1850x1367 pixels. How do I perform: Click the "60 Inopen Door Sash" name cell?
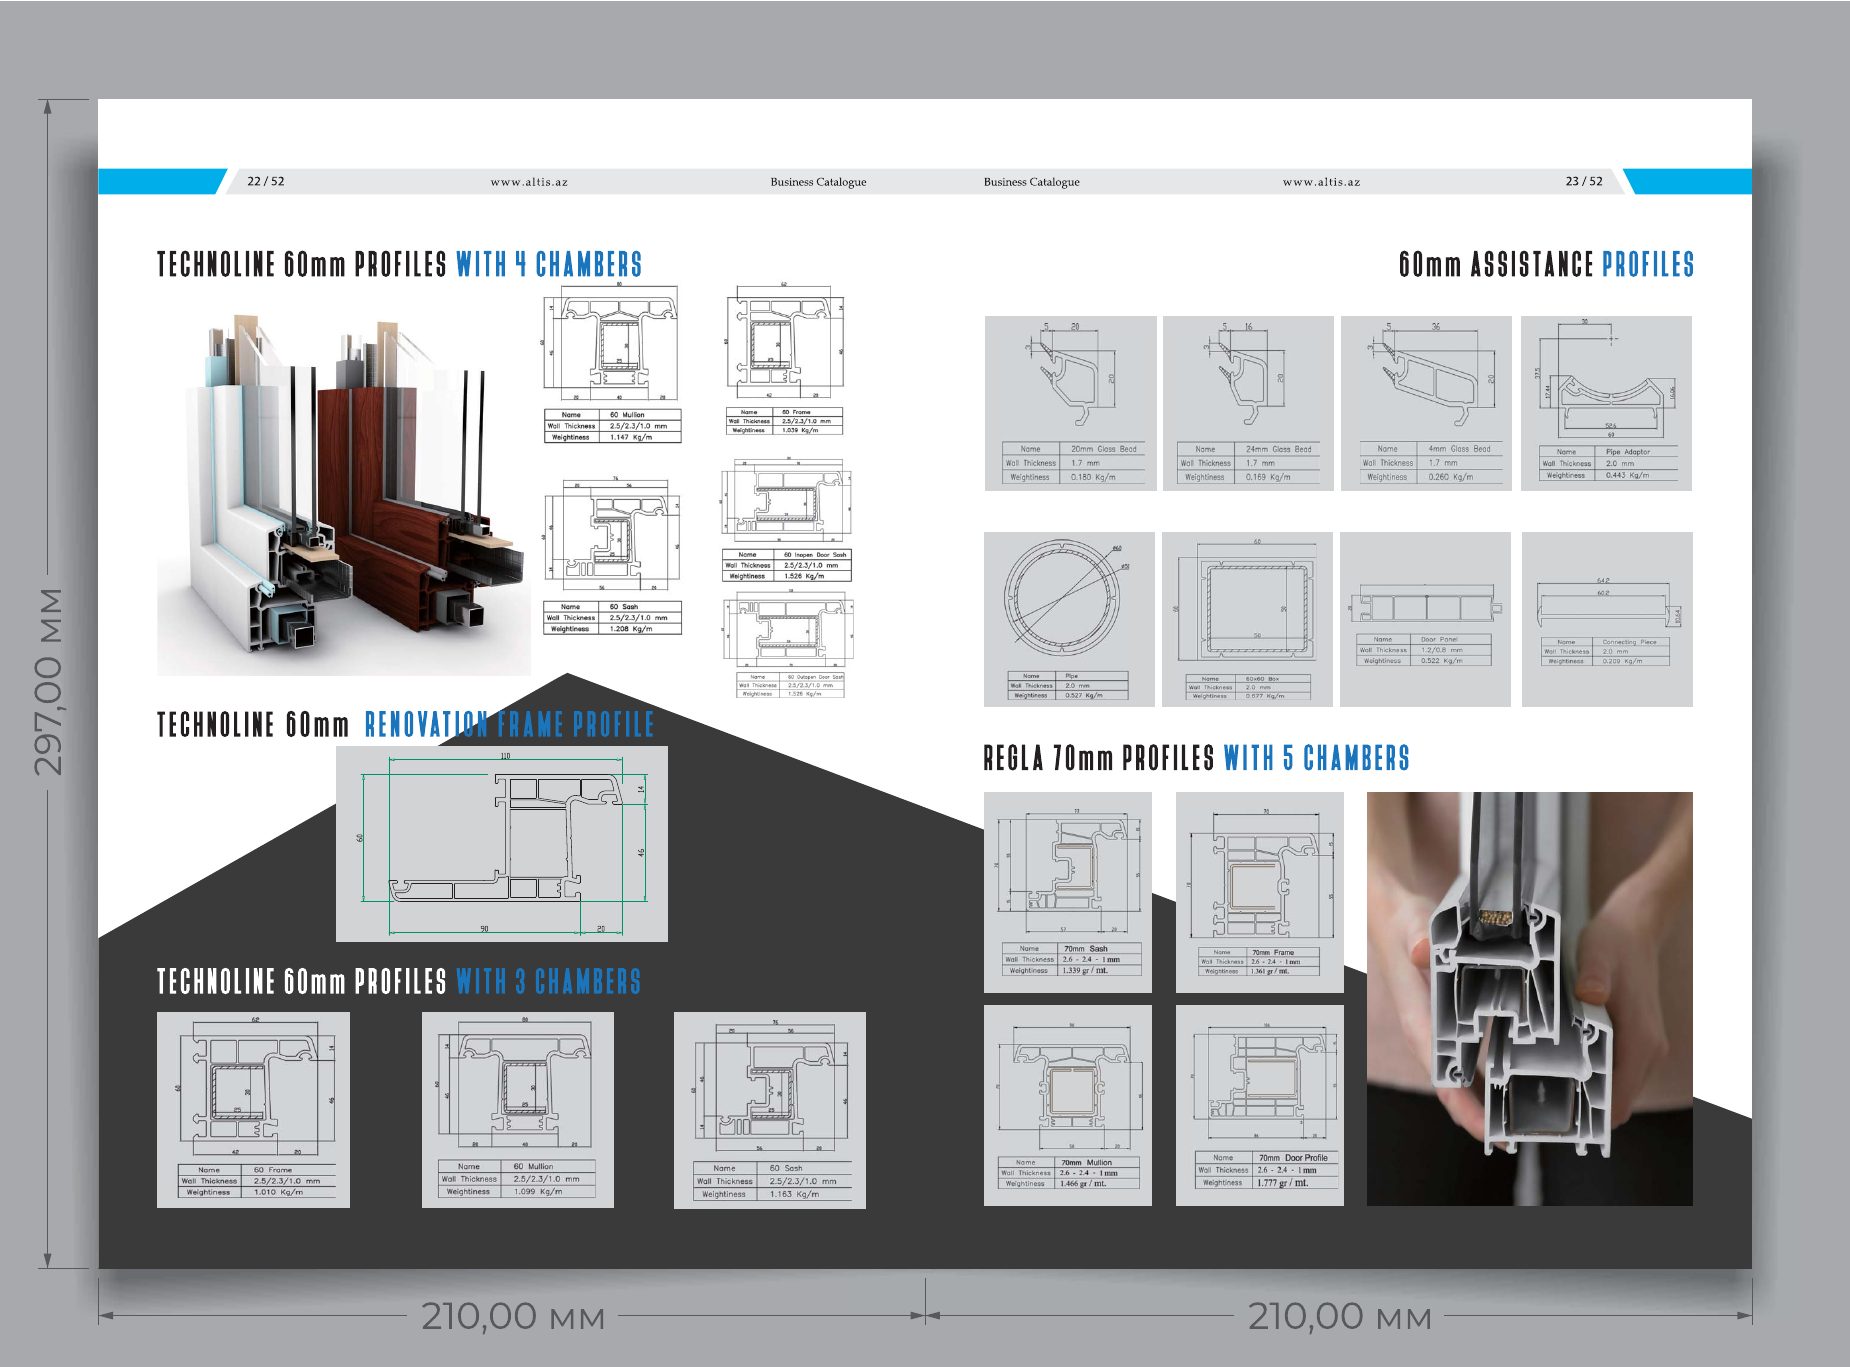coord(815,554)
